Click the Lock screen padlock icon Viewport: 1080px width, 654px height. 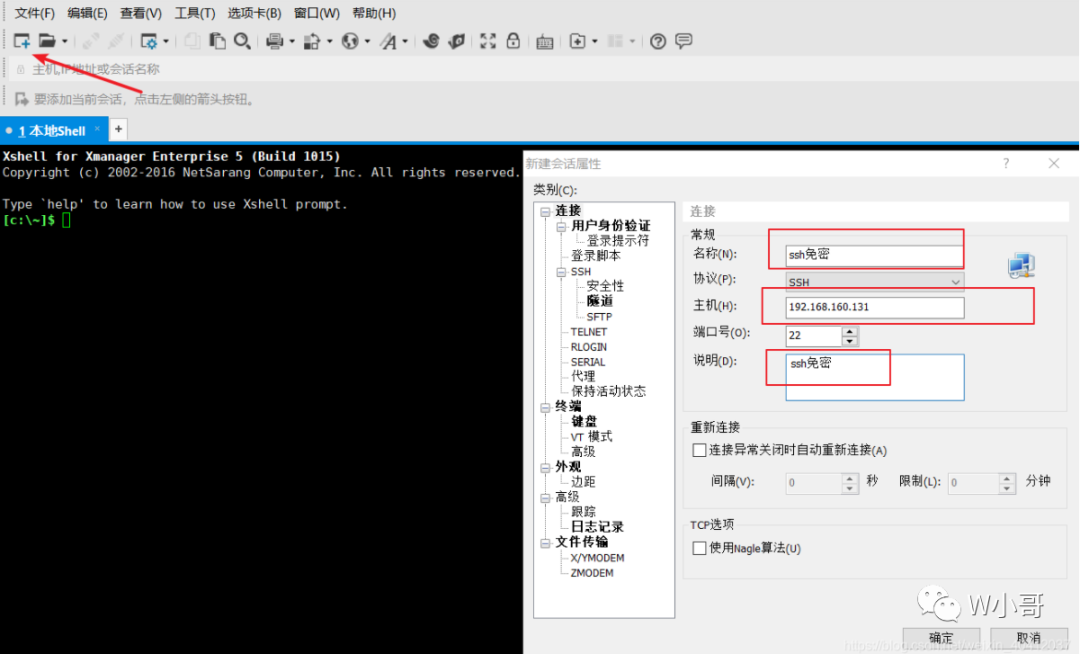click(x=513, y=41)
